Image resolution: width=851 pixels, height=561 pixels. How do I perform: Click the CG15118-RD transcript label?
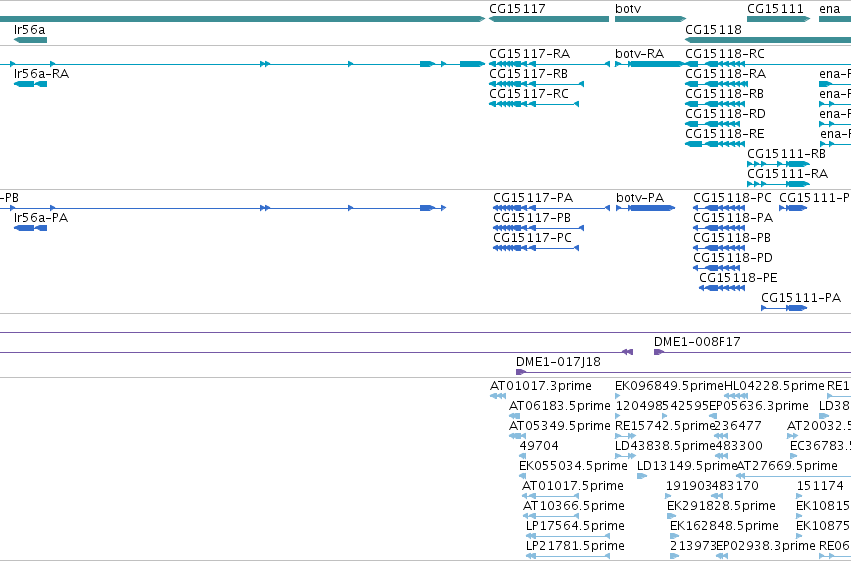coord(726,114)
